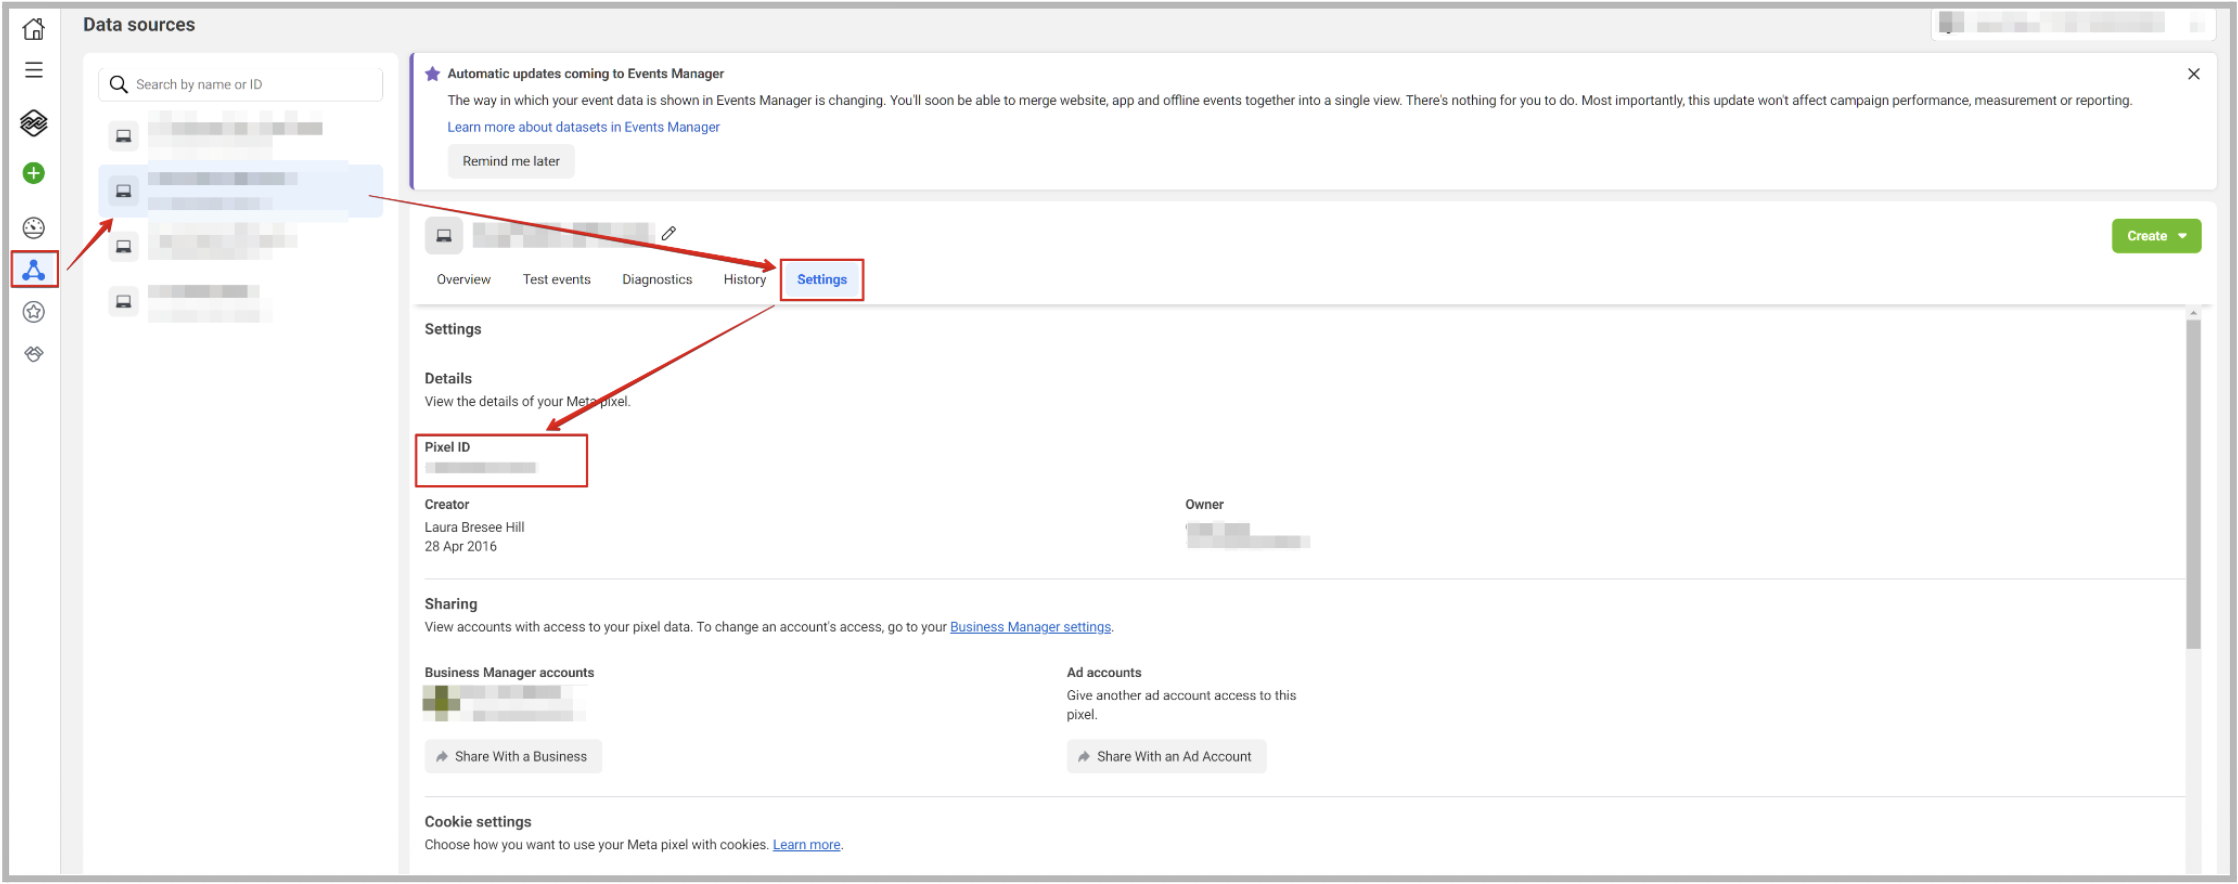
Task: Click the settings panel vertical scrollbar
Action: click(2193, 485)
